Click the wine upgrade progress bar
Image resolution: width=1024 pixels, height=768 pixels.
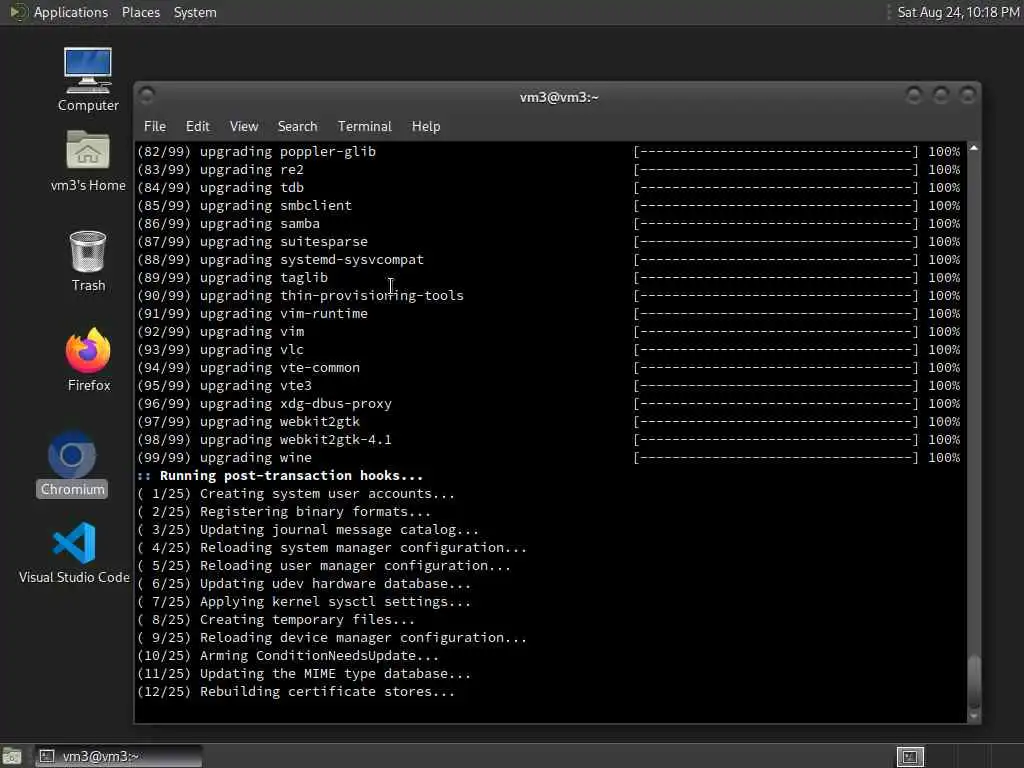776,458
